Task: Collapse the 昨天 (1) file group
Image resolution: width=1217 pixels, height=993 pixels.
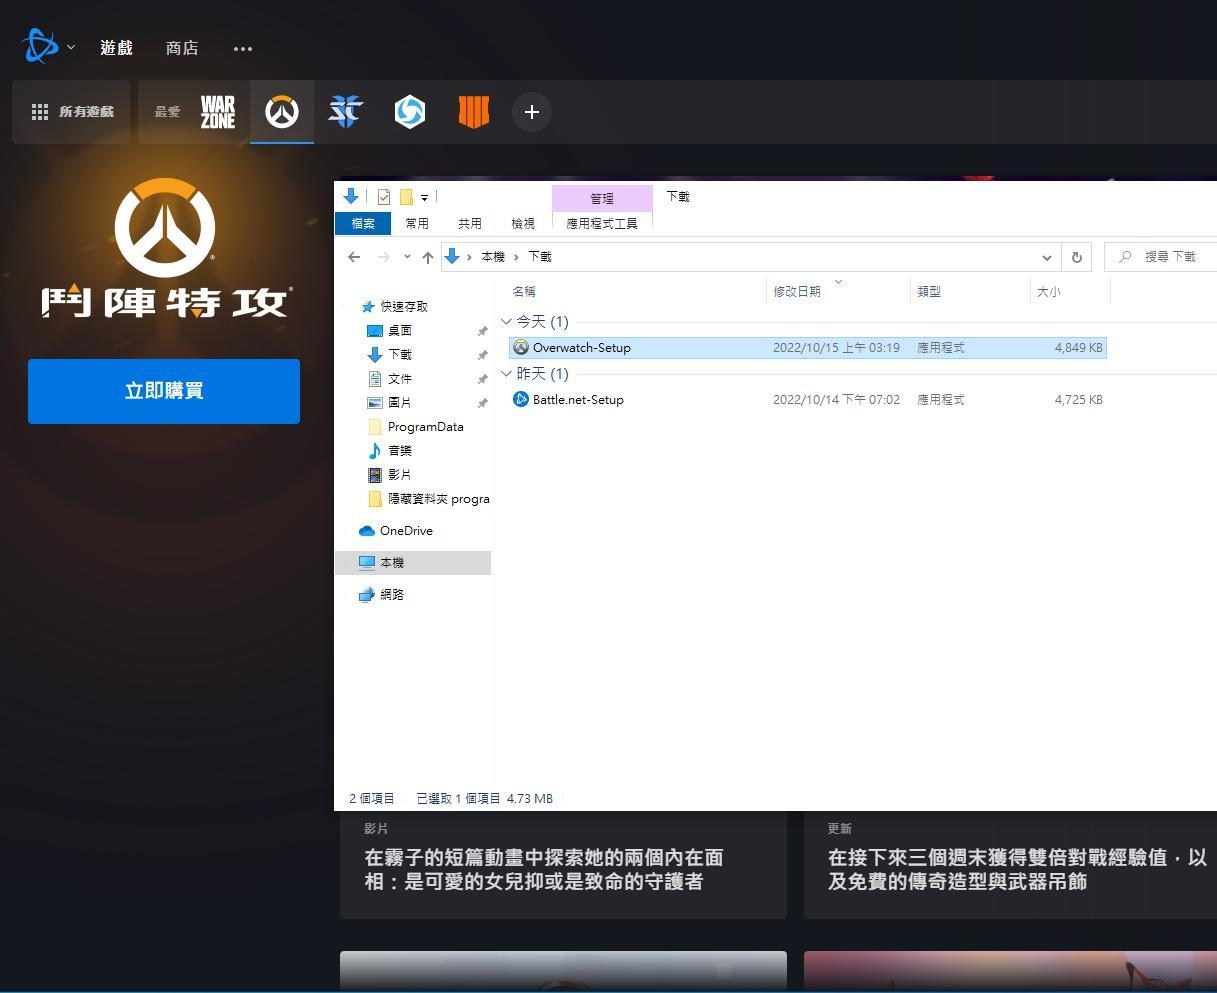Action: (x=506, y=374)
